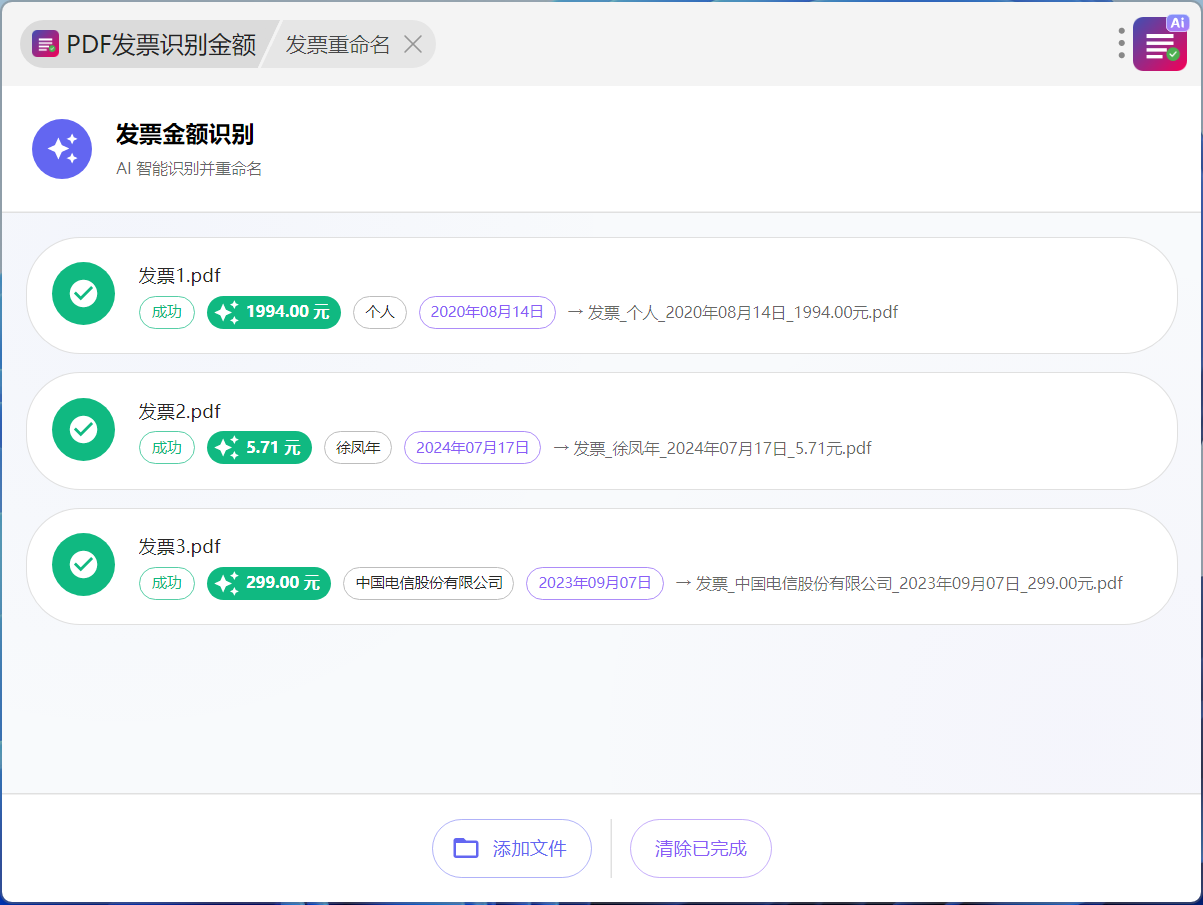Image resolution: width=1203 pixels, height=905 pixels.
Task: Click the green checkmark icon for 发票2.pdf
Action: click(x=83, y=430)
